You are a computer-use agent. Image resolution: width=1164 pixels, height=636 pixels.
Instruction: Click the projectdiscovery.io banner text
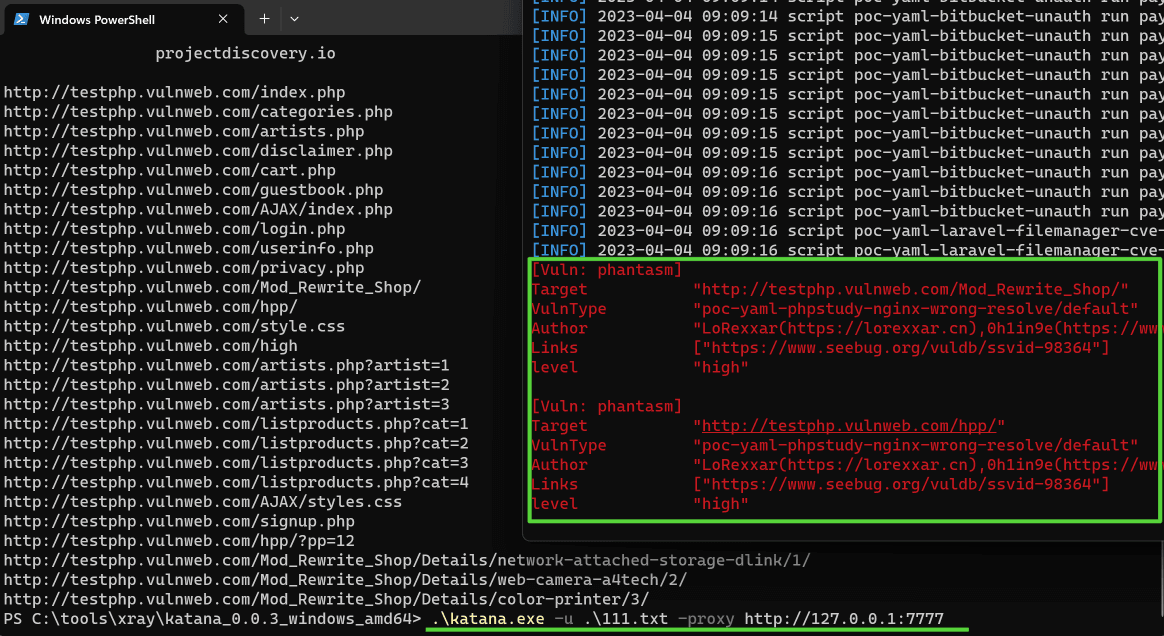pos(245,53)
